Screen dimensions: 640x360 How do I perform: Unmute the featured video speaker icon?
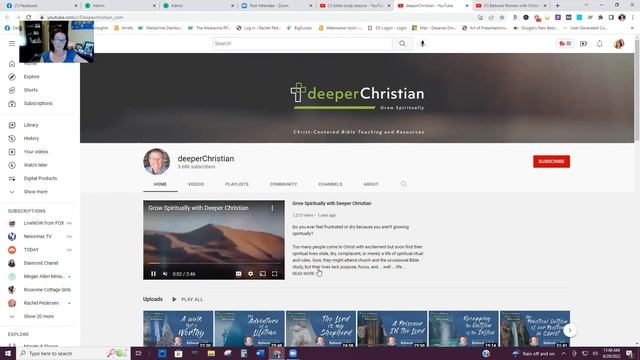coord(165,274)
